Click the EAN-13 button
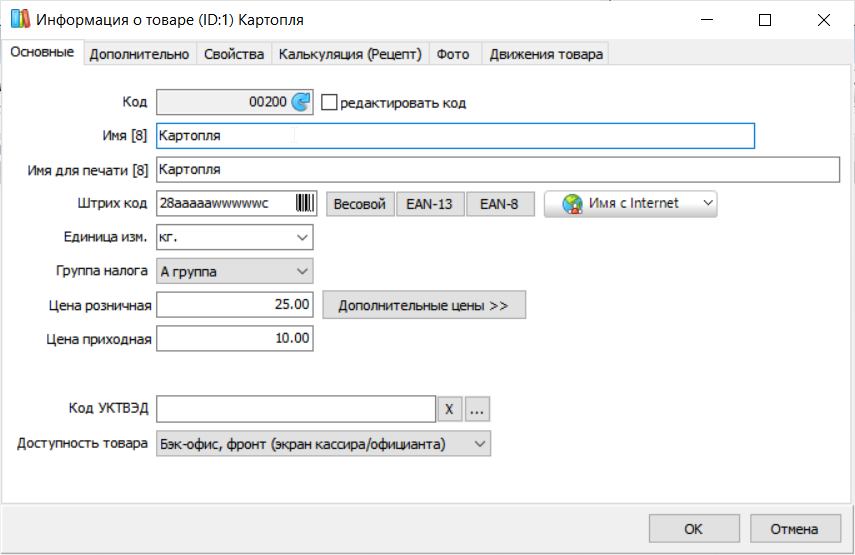Viewport: 855px width, 555px height. 430,204
